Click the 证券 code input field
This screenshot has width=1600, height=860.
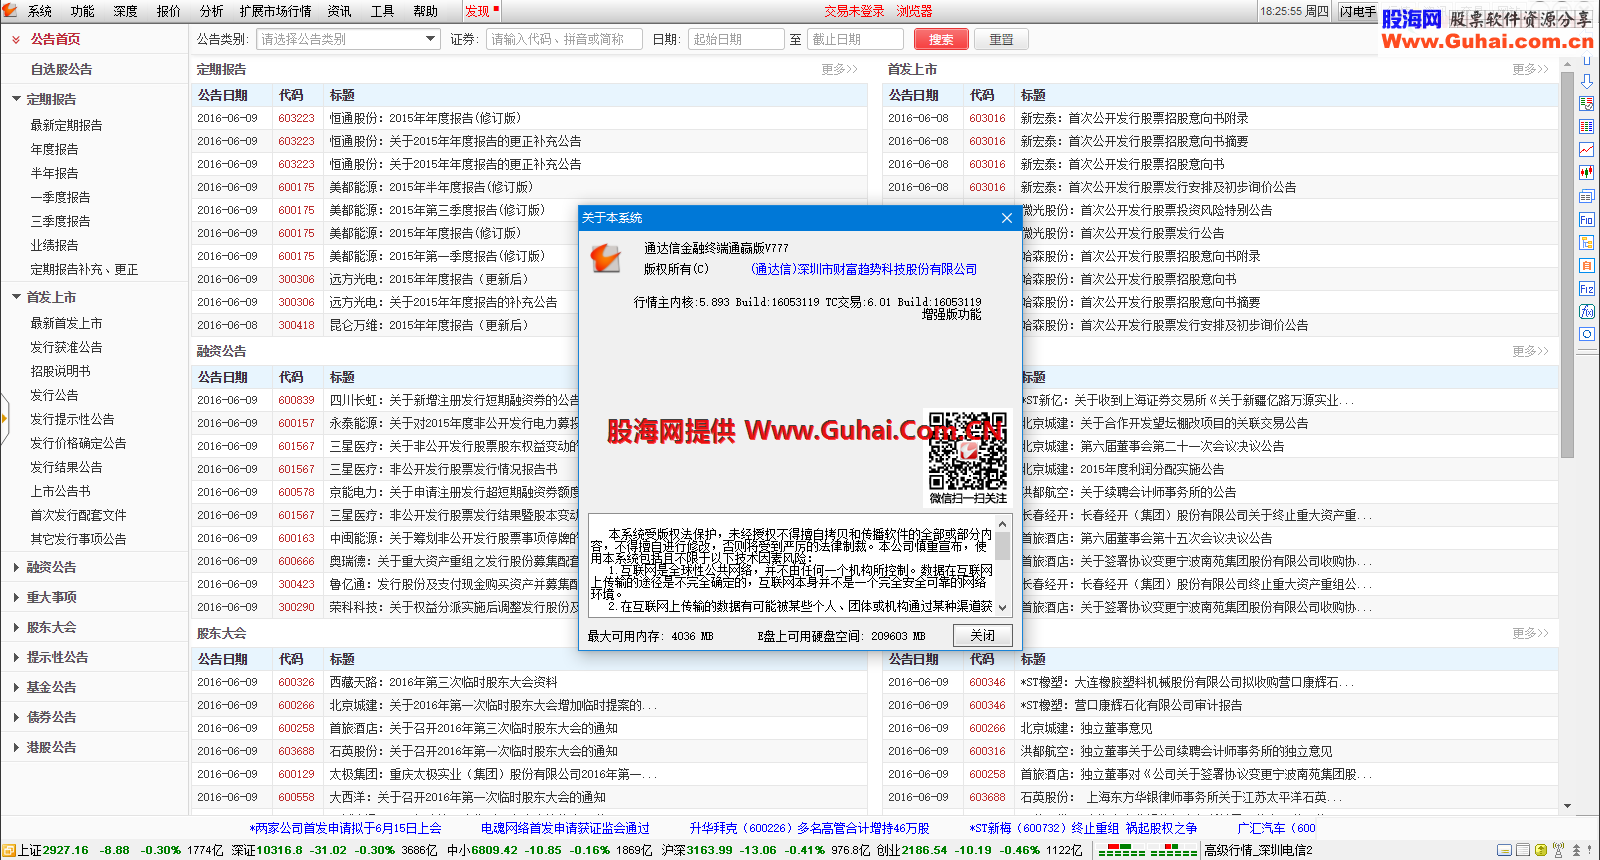(564, 39)
